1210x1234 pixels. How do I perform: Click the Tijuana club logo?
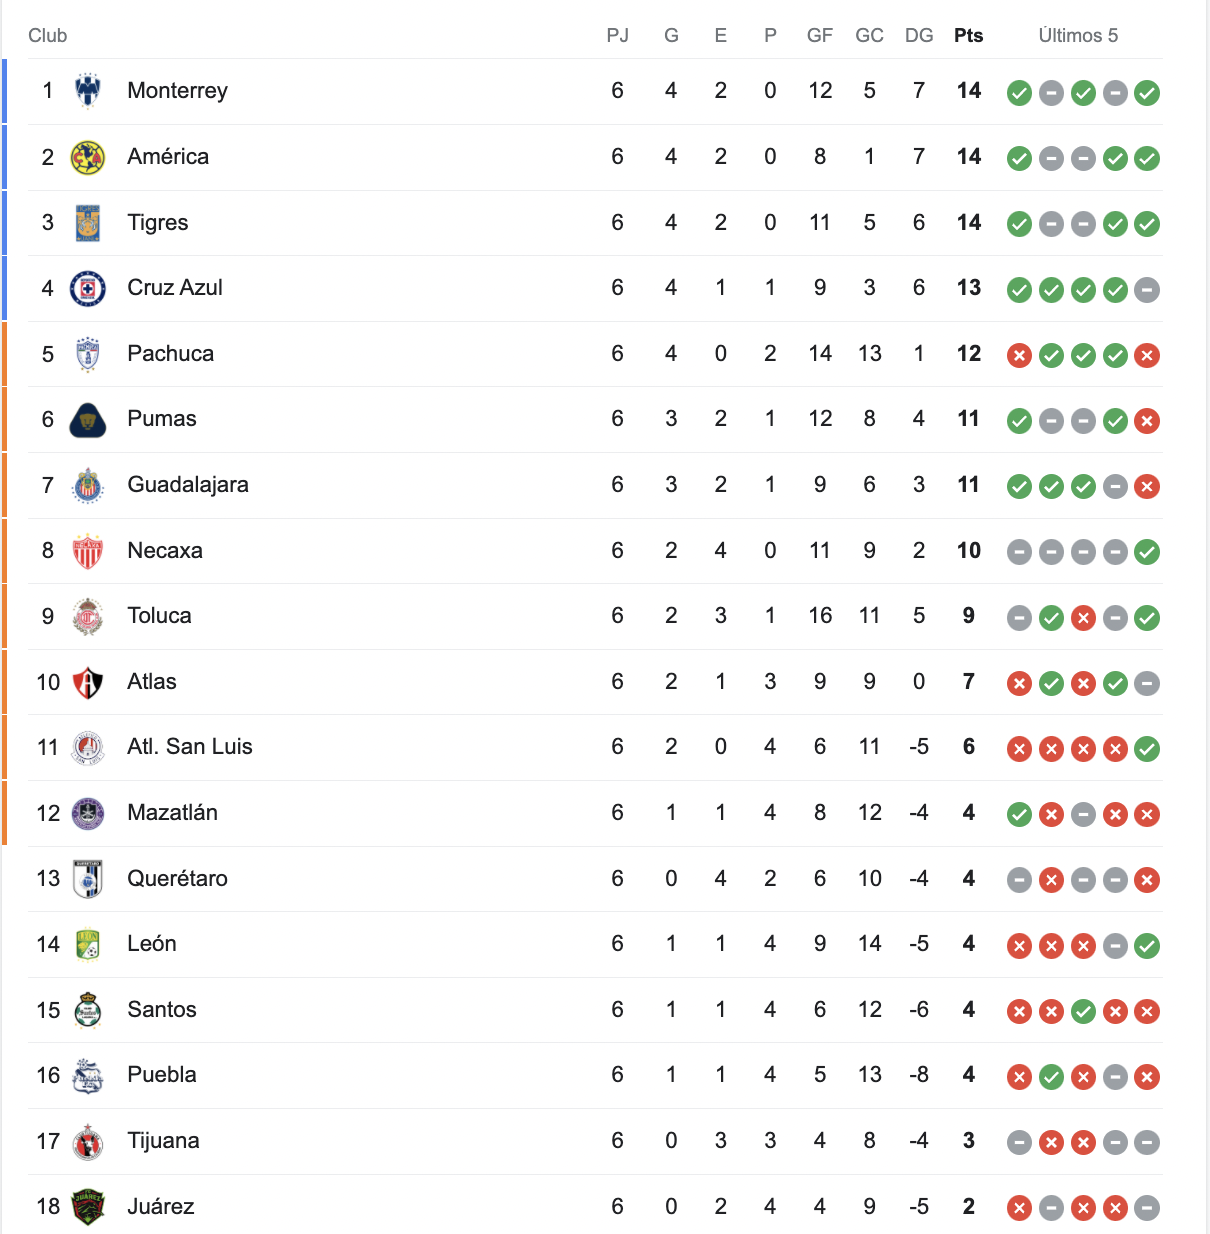[x=88, y=1142]
